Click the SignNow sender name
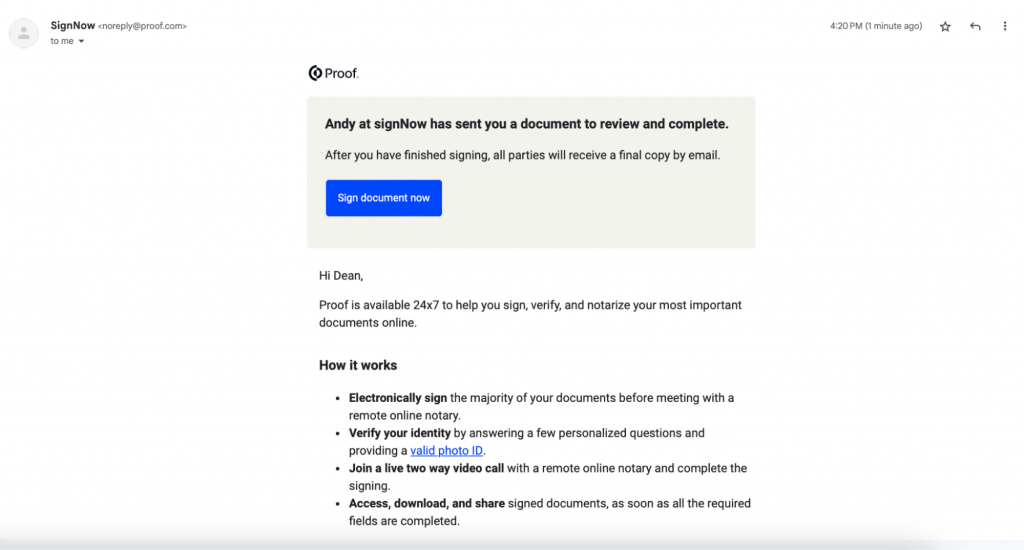1024x550 pixels. tap(73, 25)
